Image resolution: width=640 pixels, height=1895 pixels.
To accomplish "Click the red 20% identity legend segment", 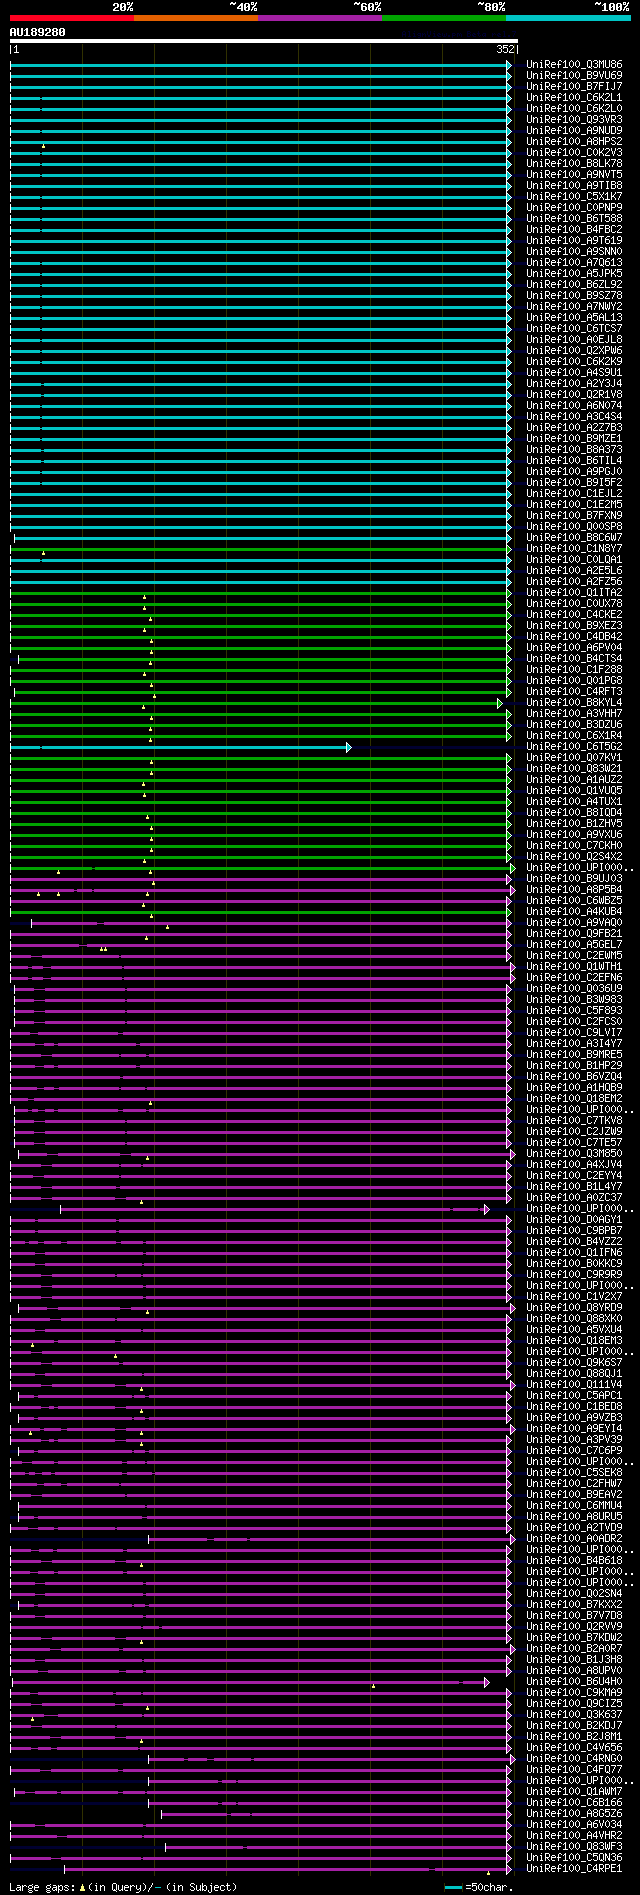I will (x=72, y=18).
